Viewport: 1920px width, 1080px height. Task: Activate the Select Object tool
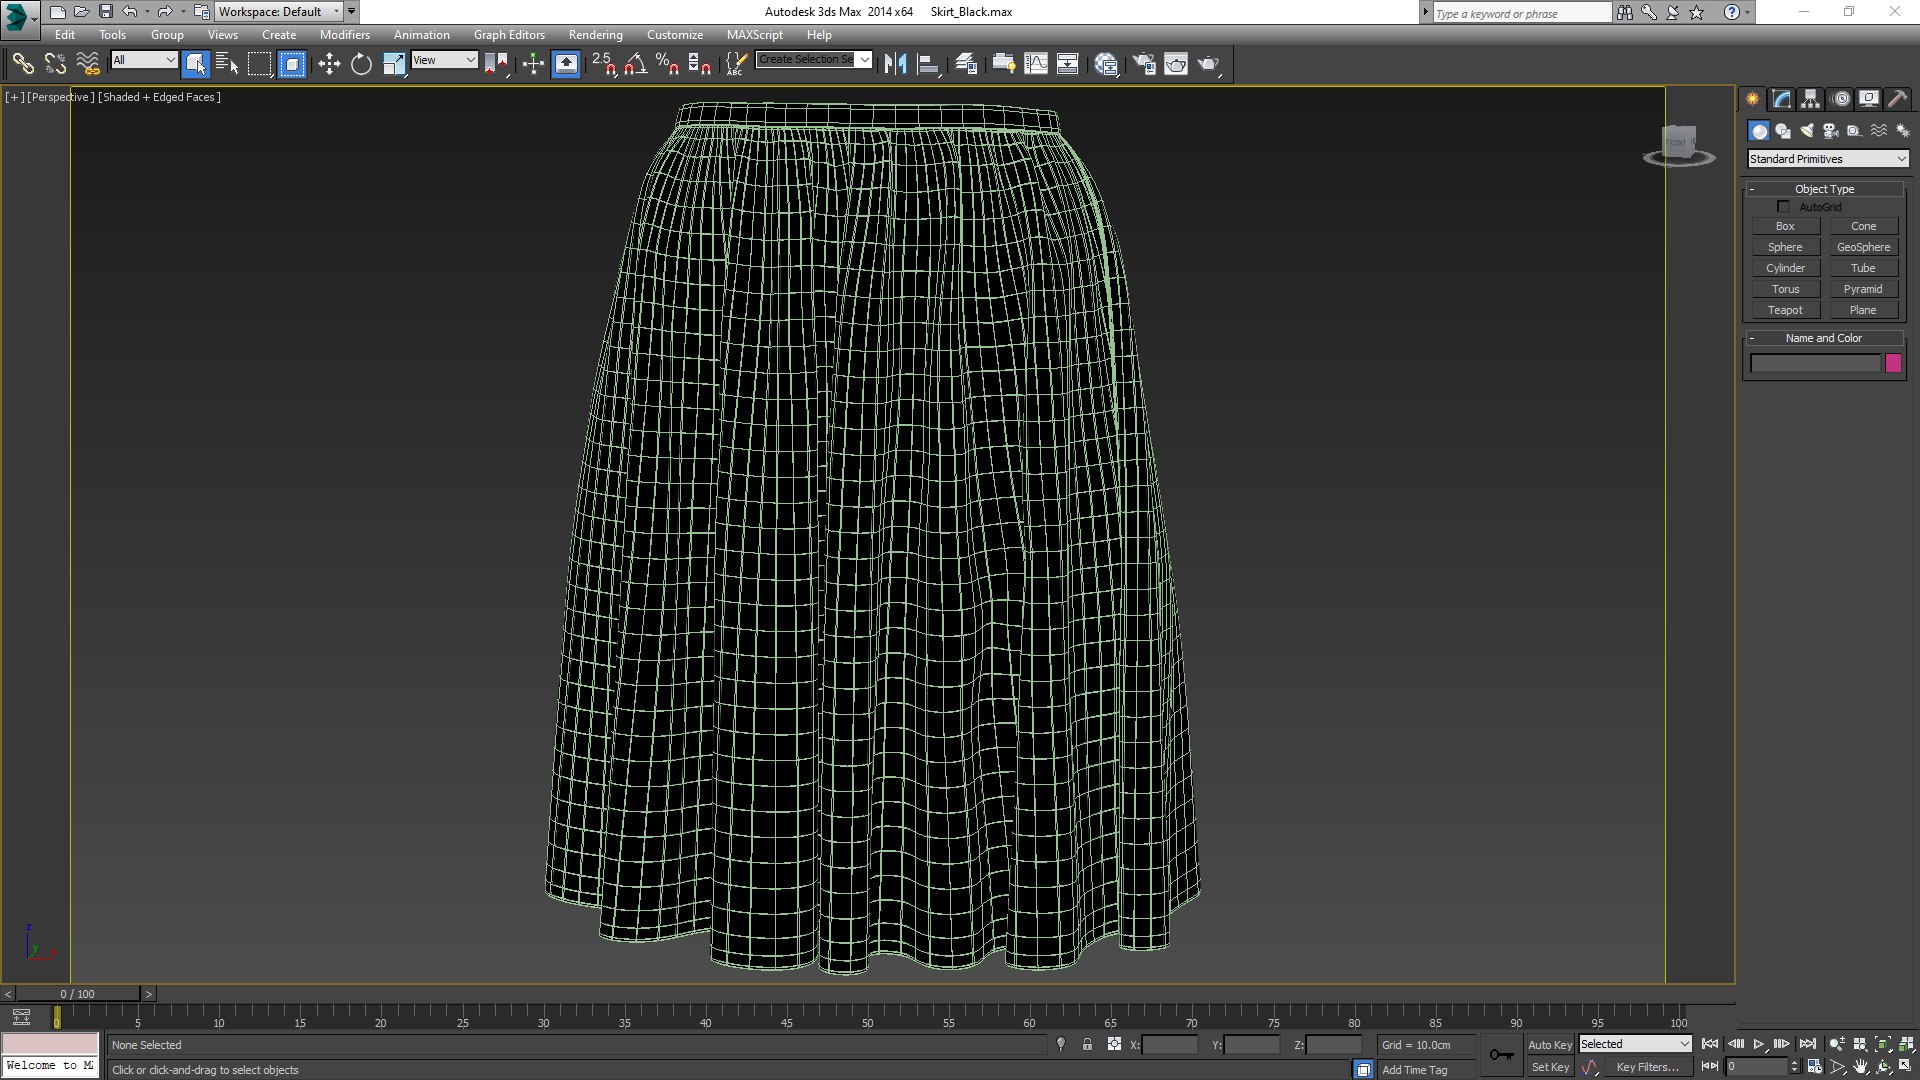pos(196,64)
